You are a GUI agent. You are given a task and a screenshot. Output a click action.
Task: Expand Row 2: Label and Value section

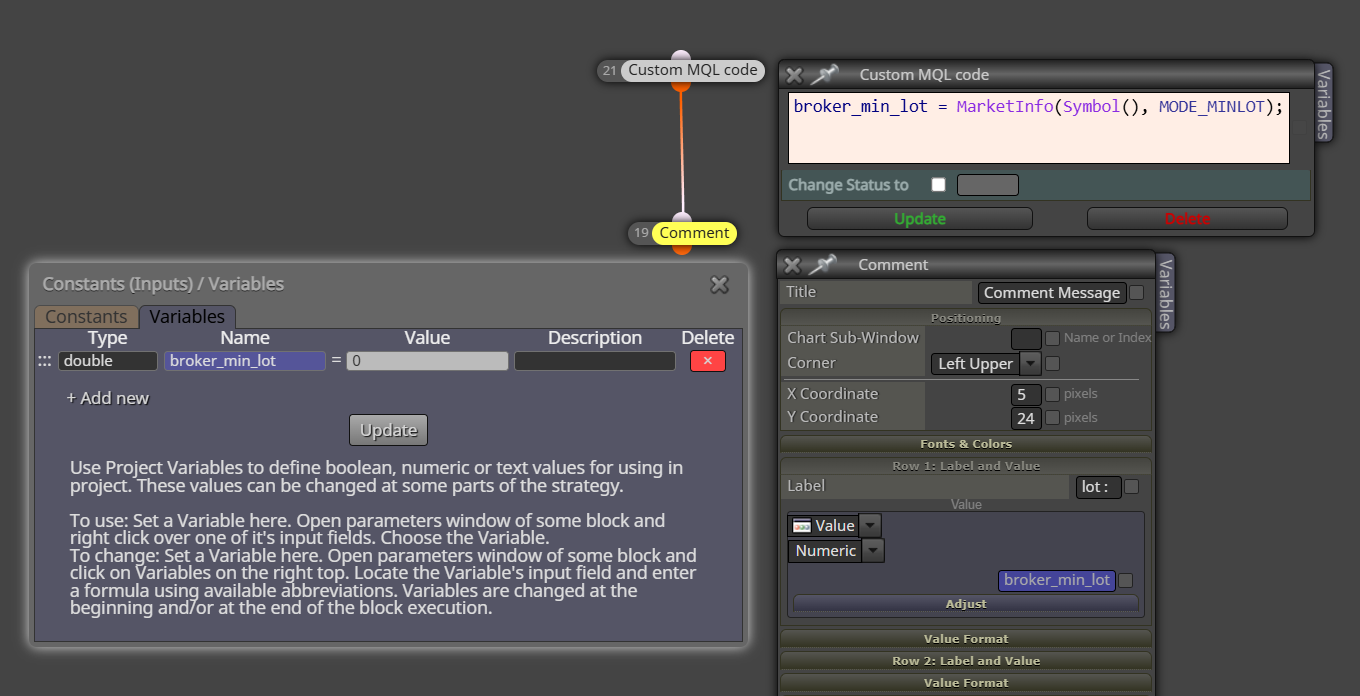[x=966, y=661]
